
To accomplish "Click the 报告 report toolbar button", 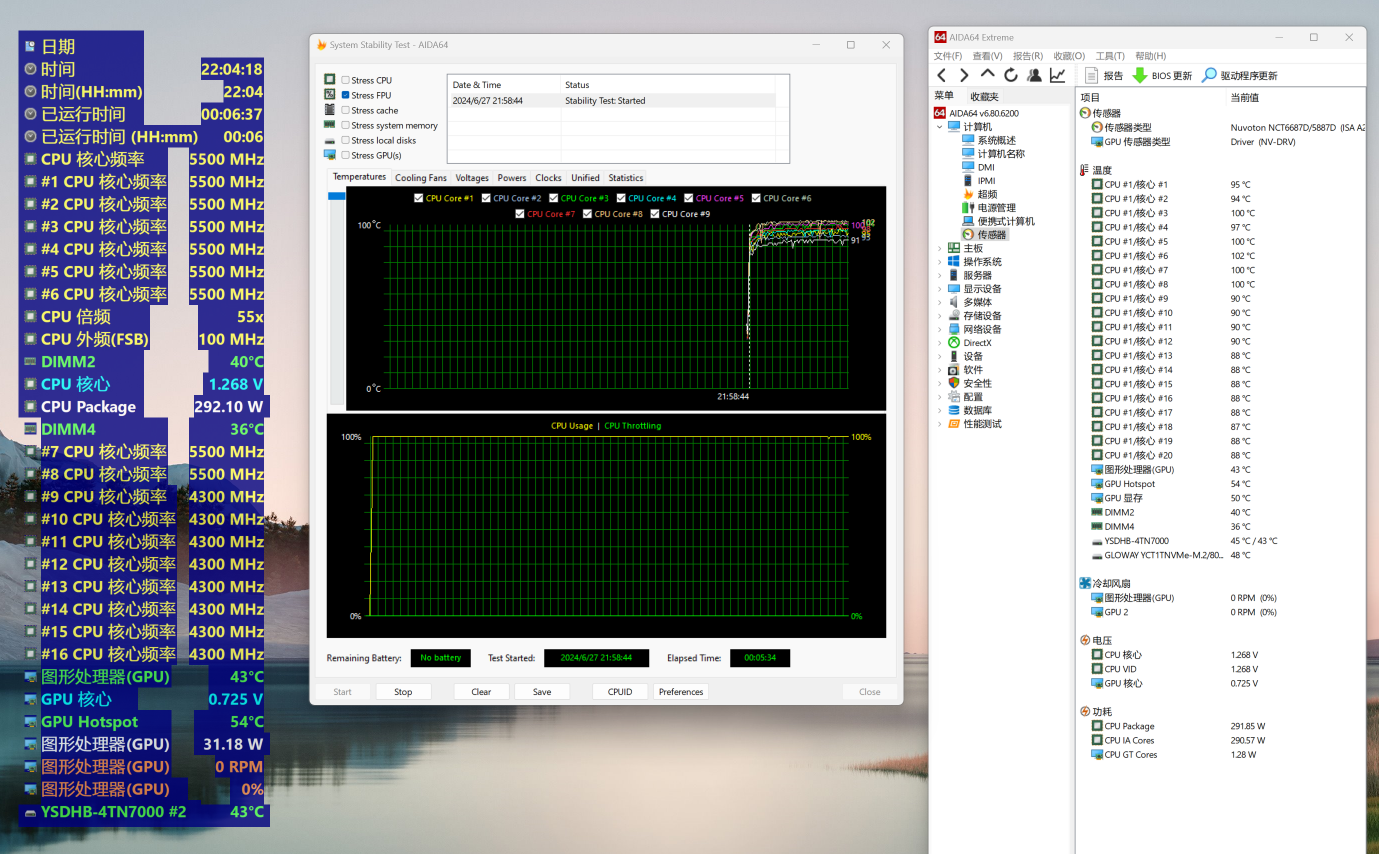I will click(1103, 75).
